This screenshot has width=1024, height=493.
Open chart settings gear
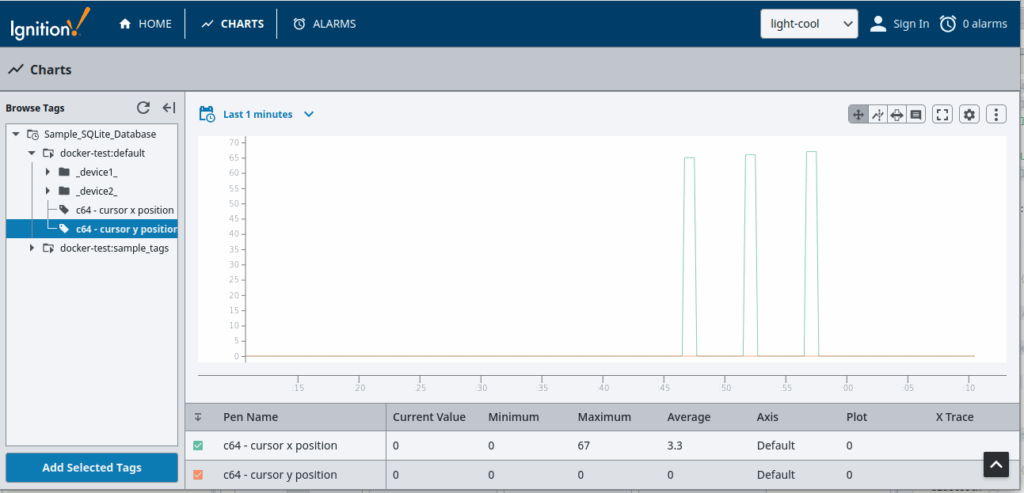pos(969,115)
